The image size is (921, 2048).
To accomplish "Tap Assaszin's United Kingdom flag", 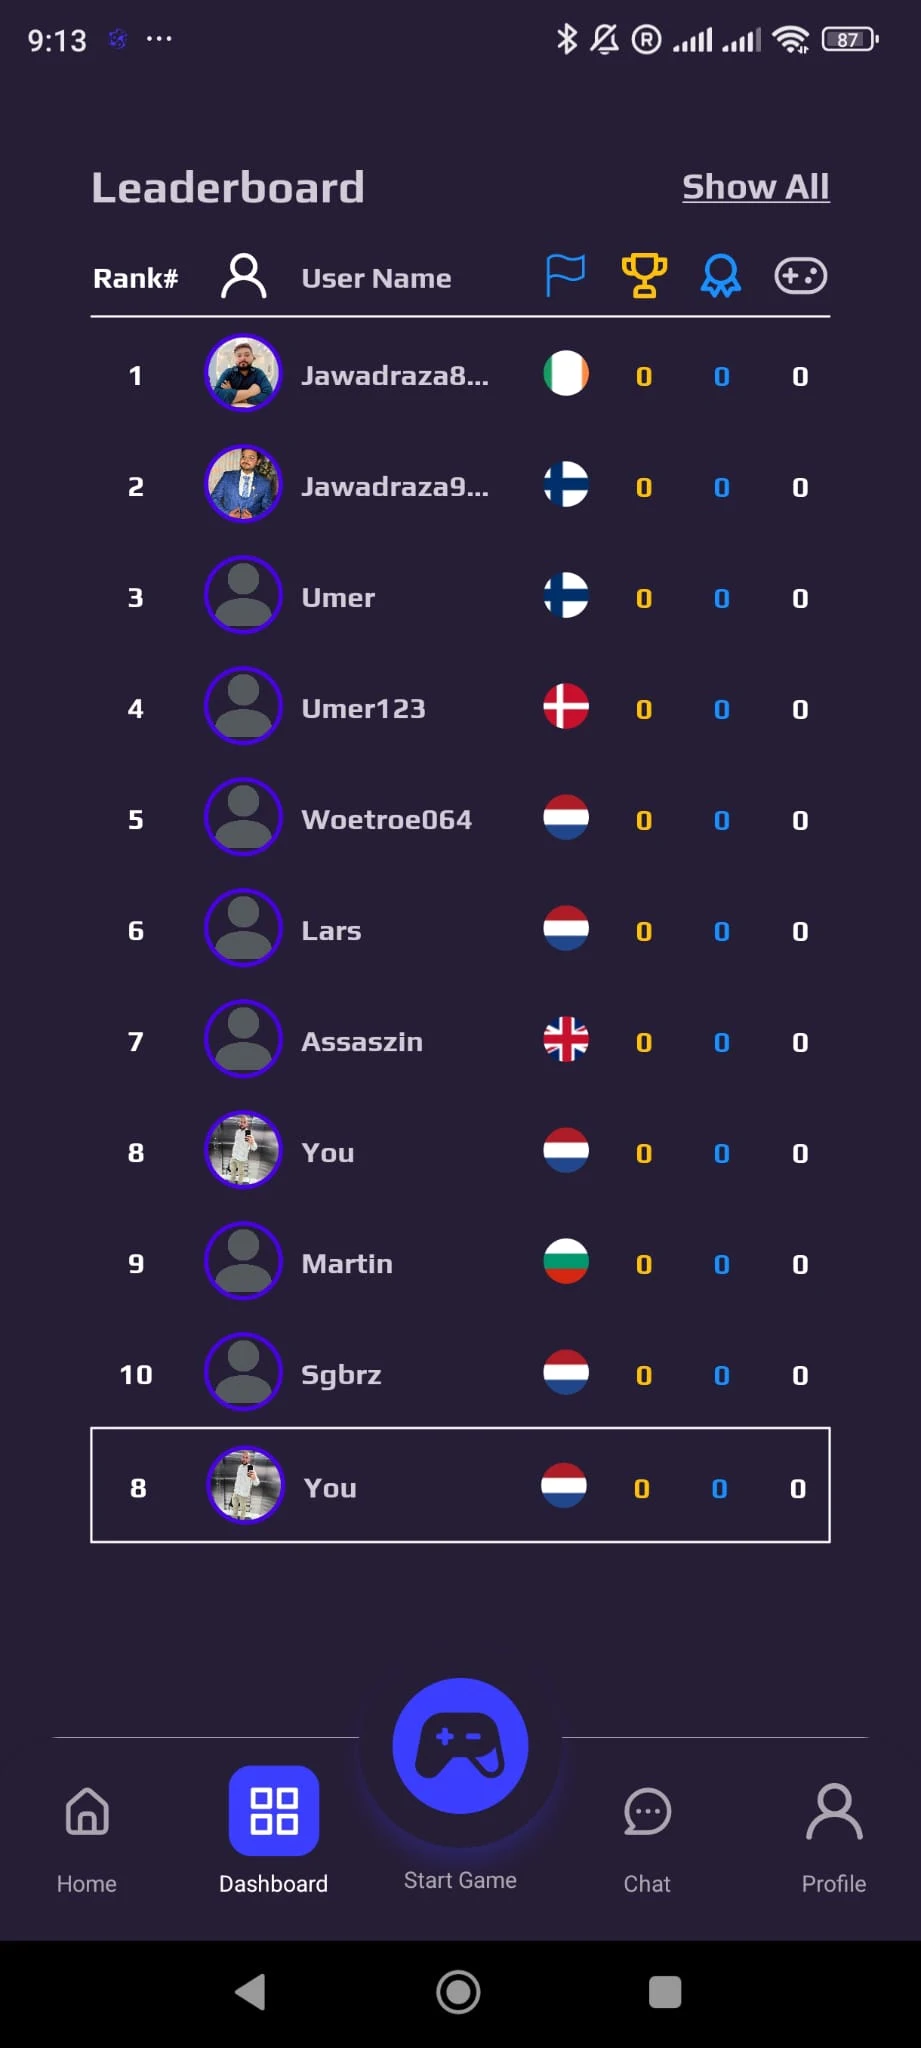I will point(566,1039).
